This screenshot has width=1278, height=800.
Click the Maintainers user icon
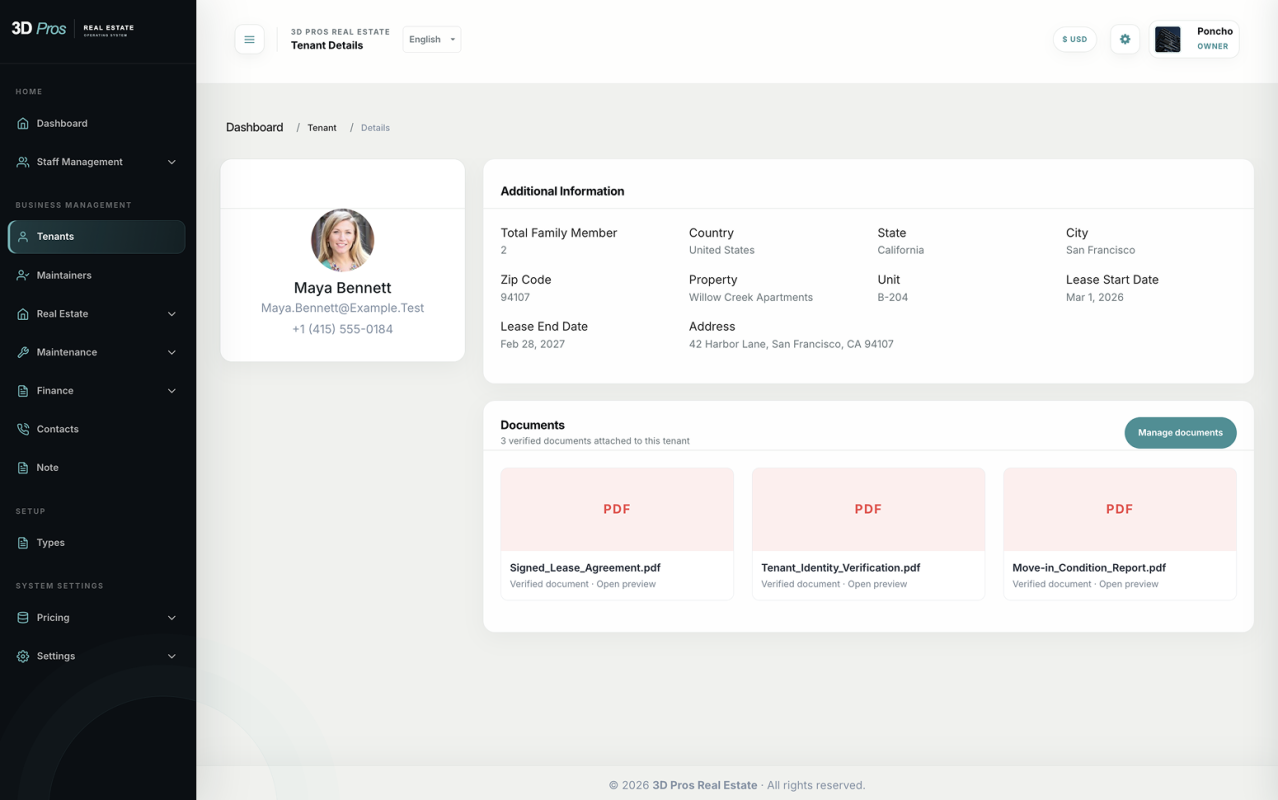pos(23,275)
